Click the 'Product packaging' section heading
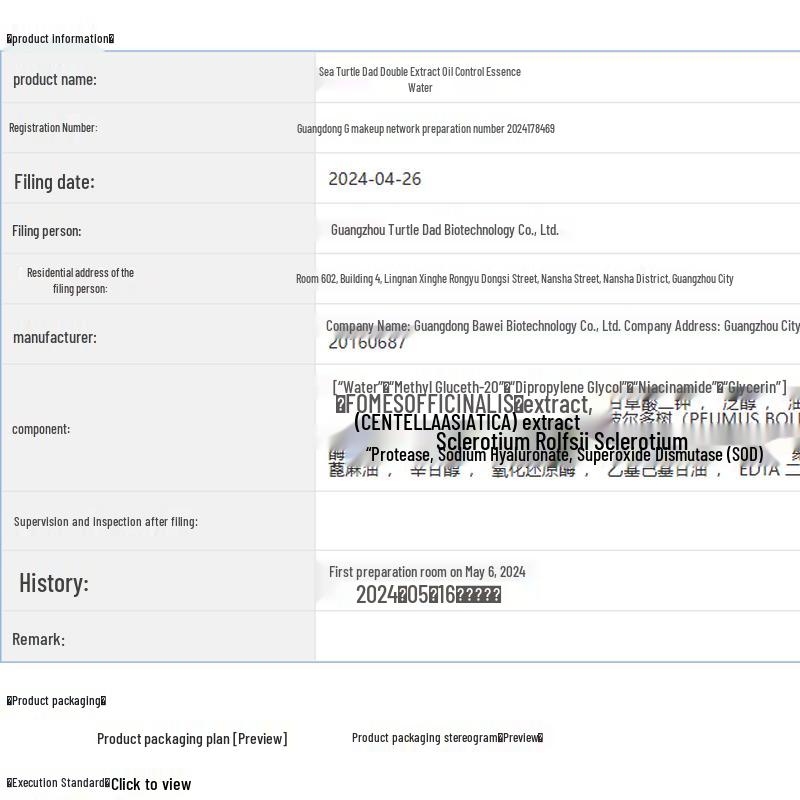This screenshot has height=800, width=800. (56, 701)
